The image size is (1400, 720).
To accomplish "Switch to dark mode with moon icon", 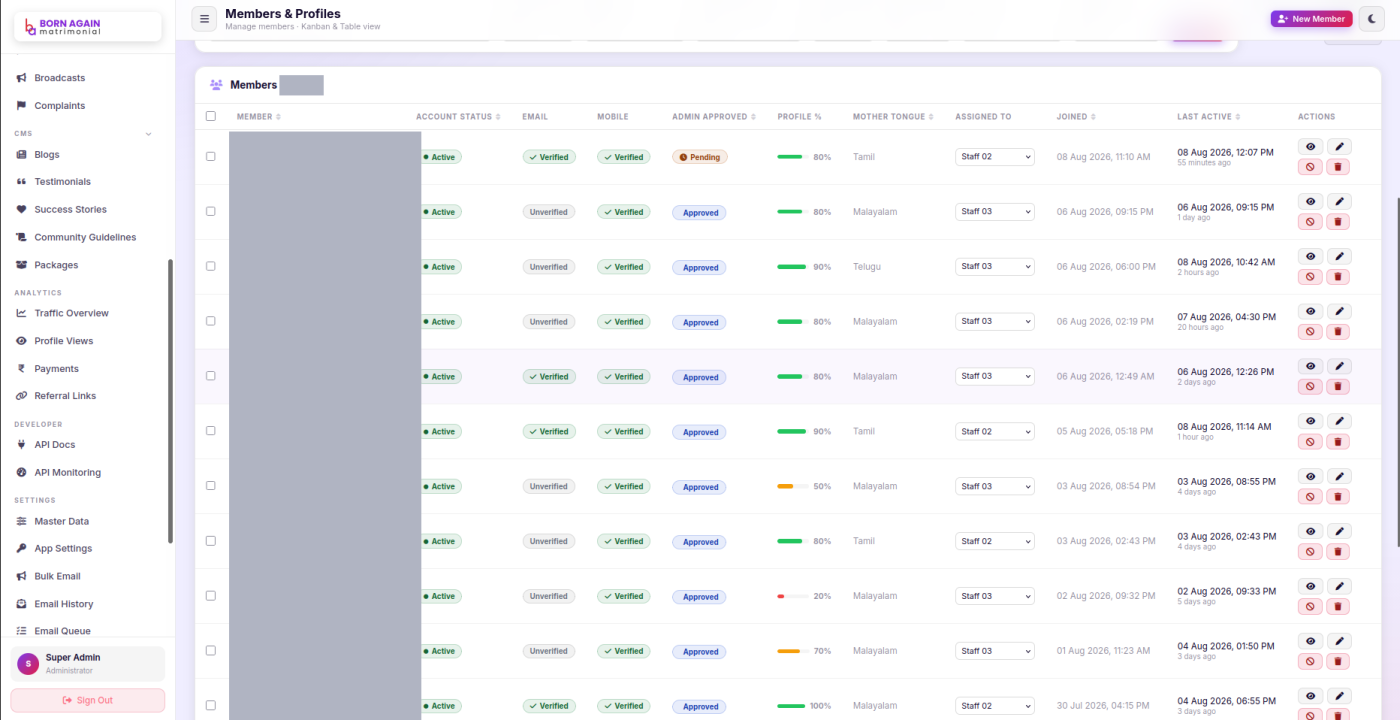I will [1372, 18].
